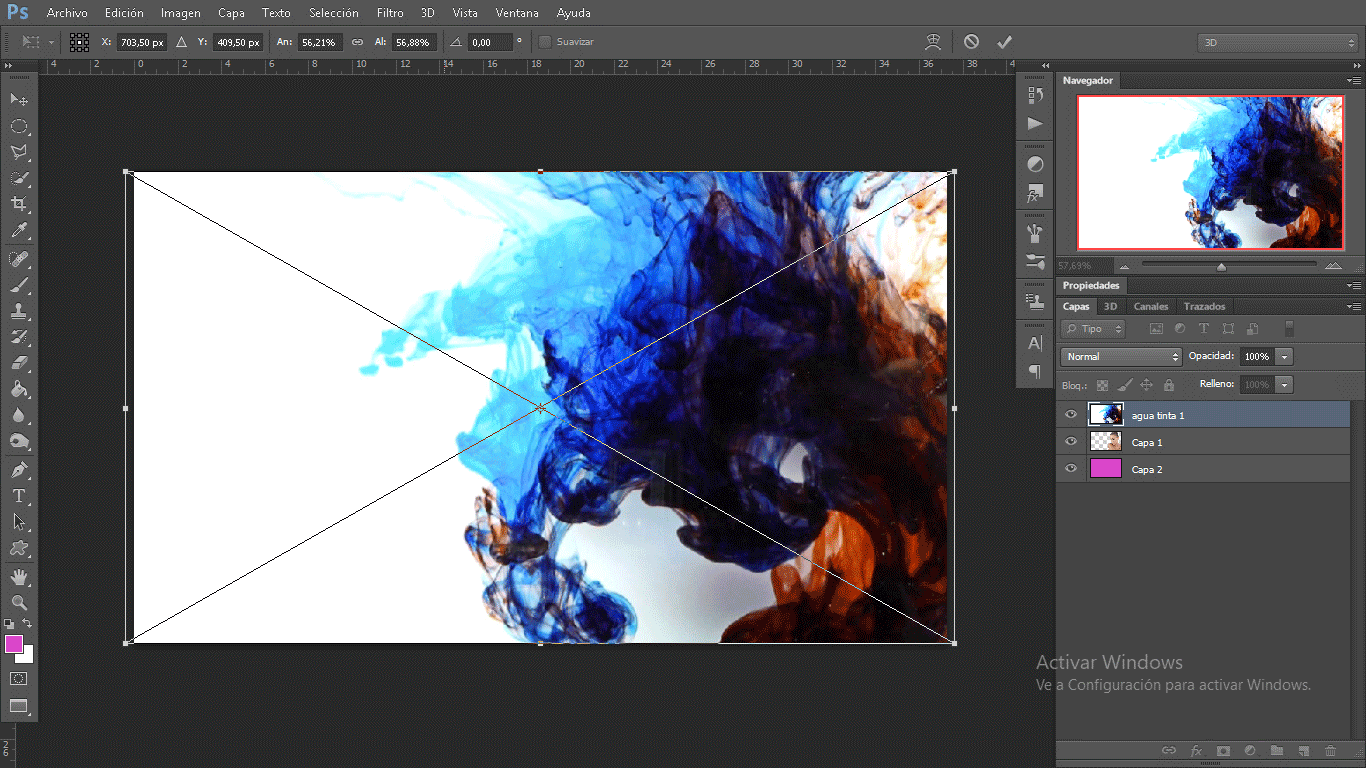Image resolution: width=1366 pixels, height=768 pixels.
Task: Select the Custom Shape tool
Action: 19,548
